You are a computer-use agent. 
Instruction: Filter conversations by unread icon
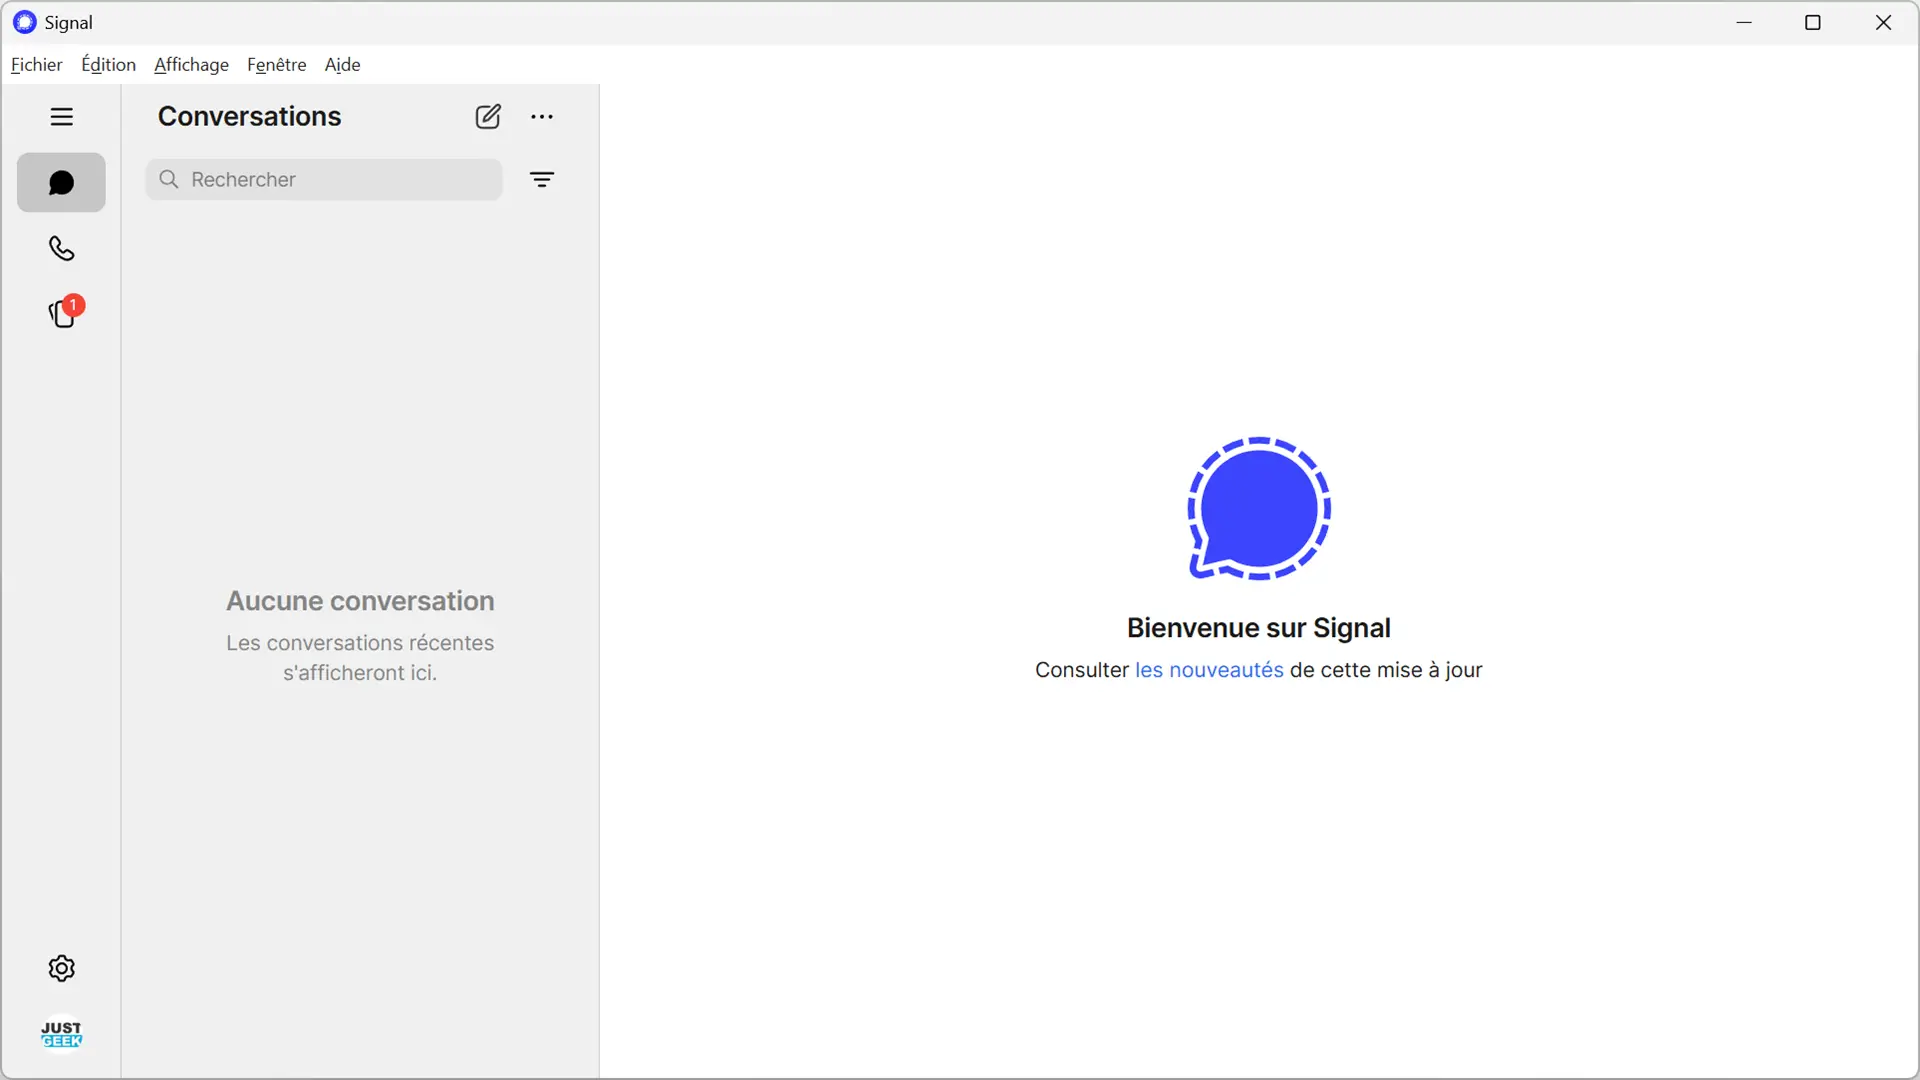[x=542, y=180]
